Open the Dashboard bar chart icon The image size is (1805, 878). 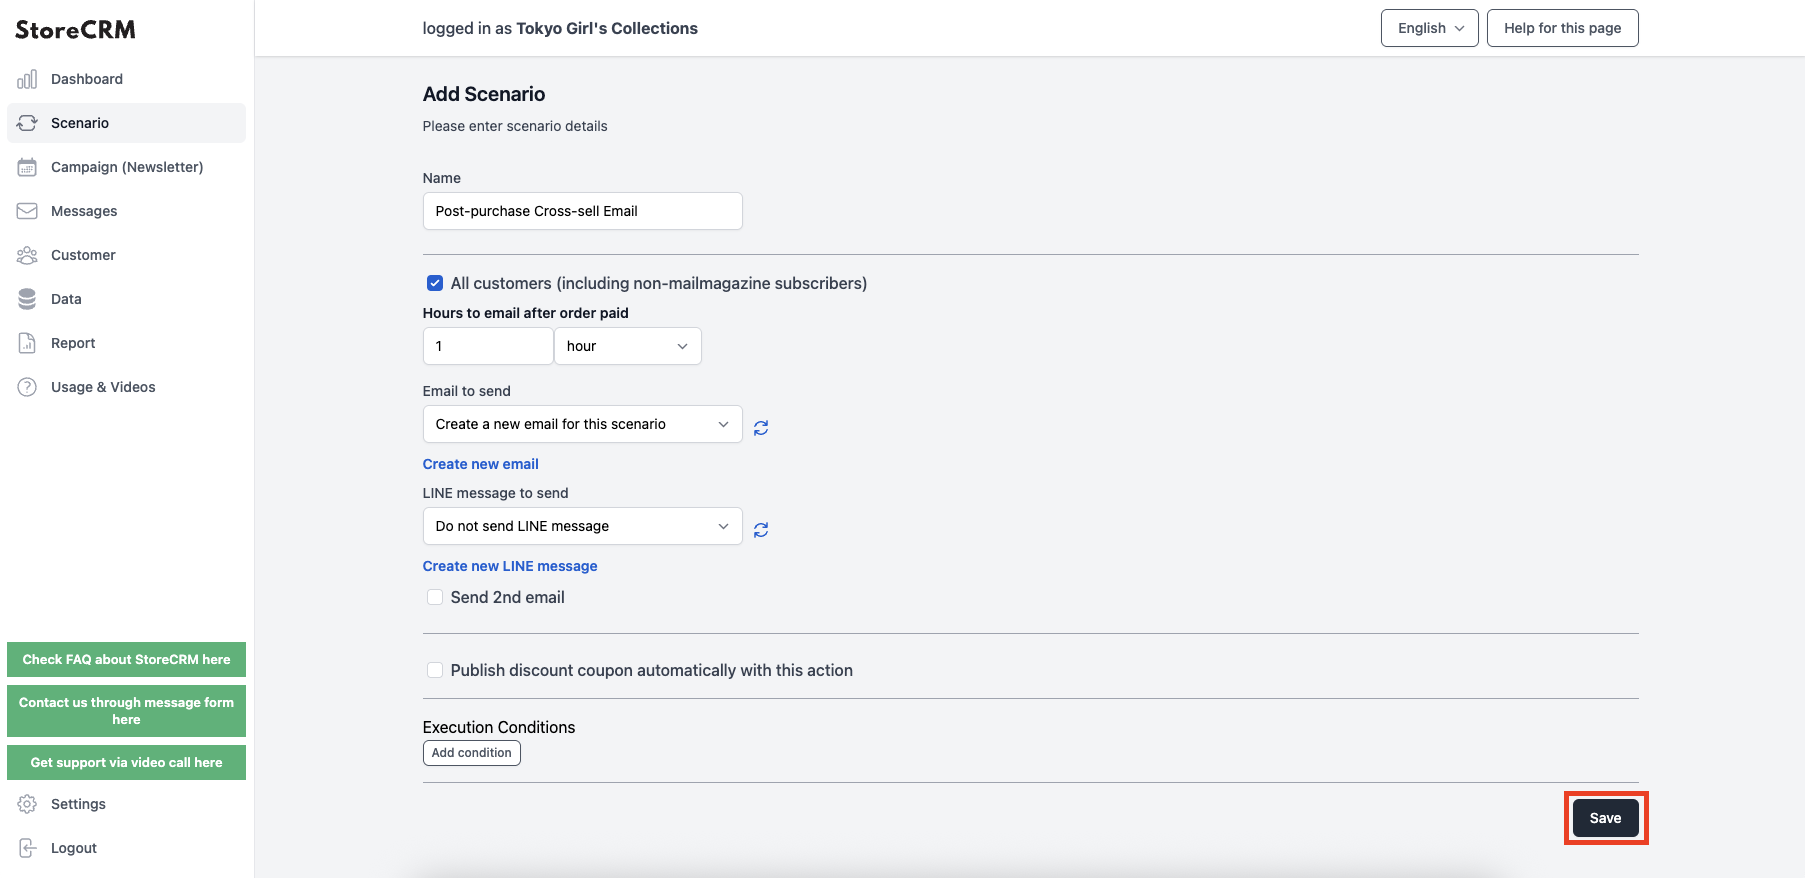(27, 79)
